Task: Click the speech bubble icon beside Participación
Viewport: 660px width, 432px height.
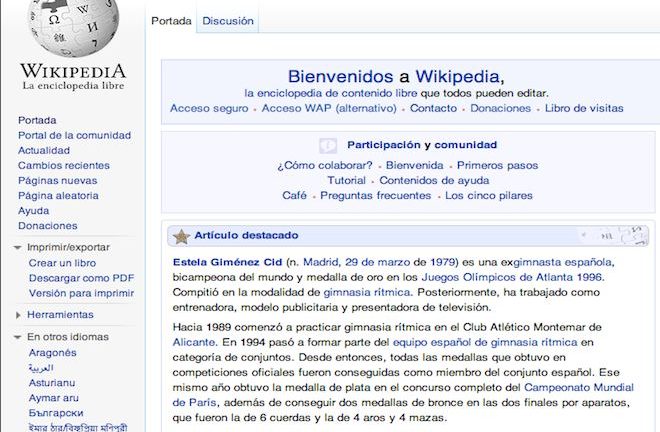Action: (328, 146)
